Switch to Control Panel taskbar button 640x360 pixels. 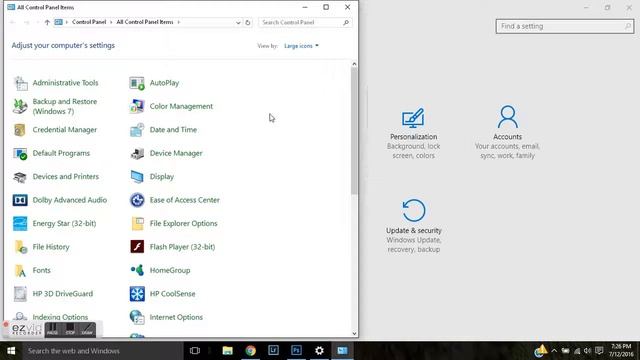point(342,351)
